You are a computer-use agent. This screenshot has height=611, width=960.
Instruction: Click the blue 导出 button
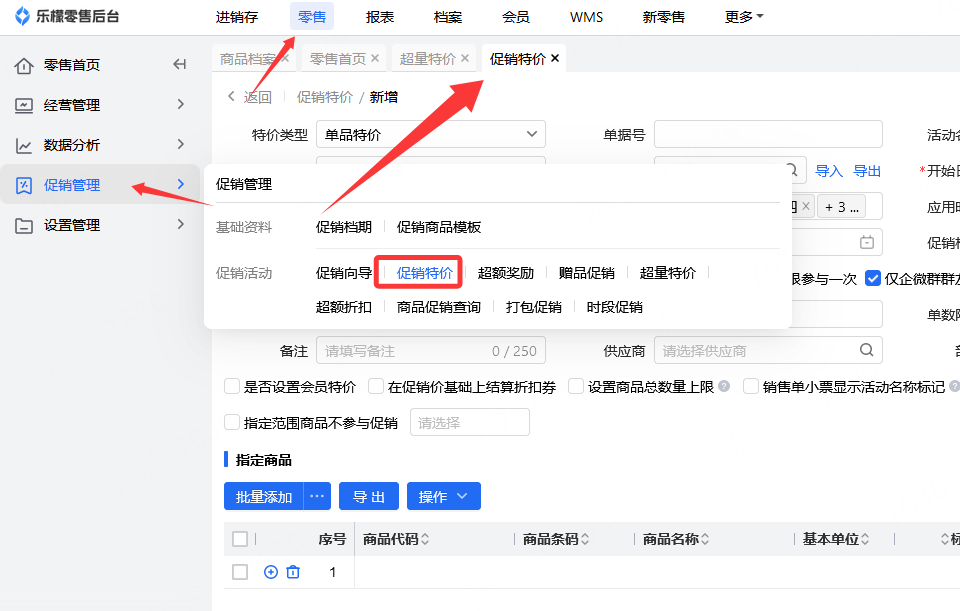[x=369, y=496]
